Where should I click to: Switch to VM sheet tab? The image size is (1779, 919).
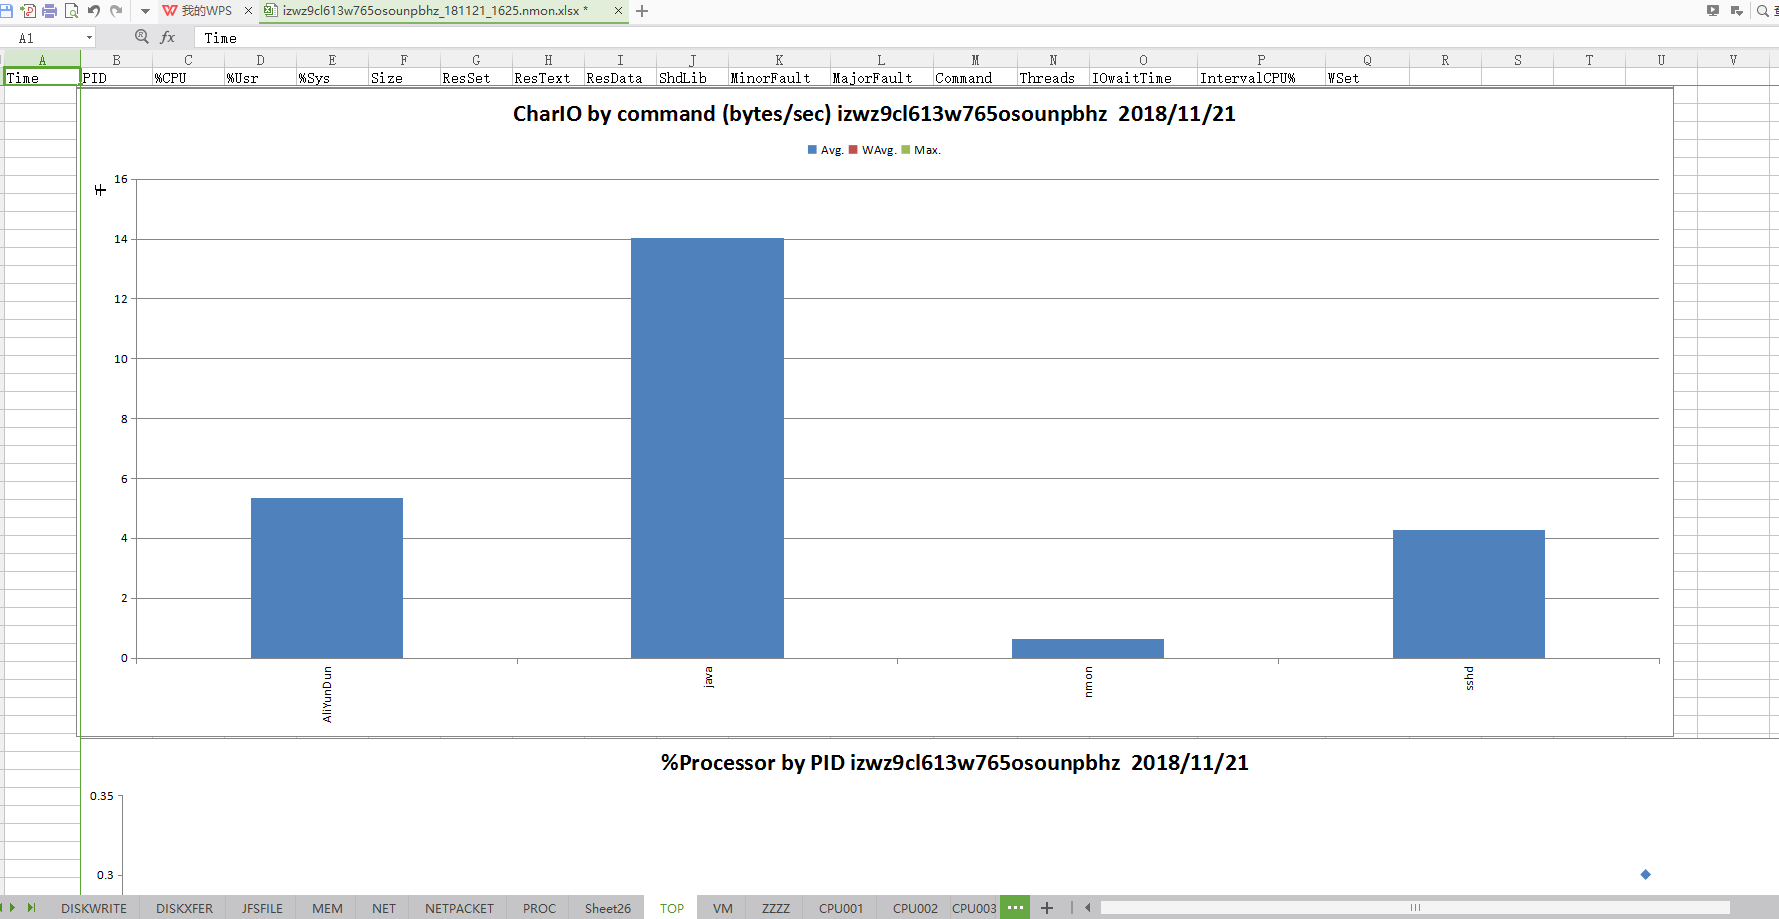[x=723, y=908]
